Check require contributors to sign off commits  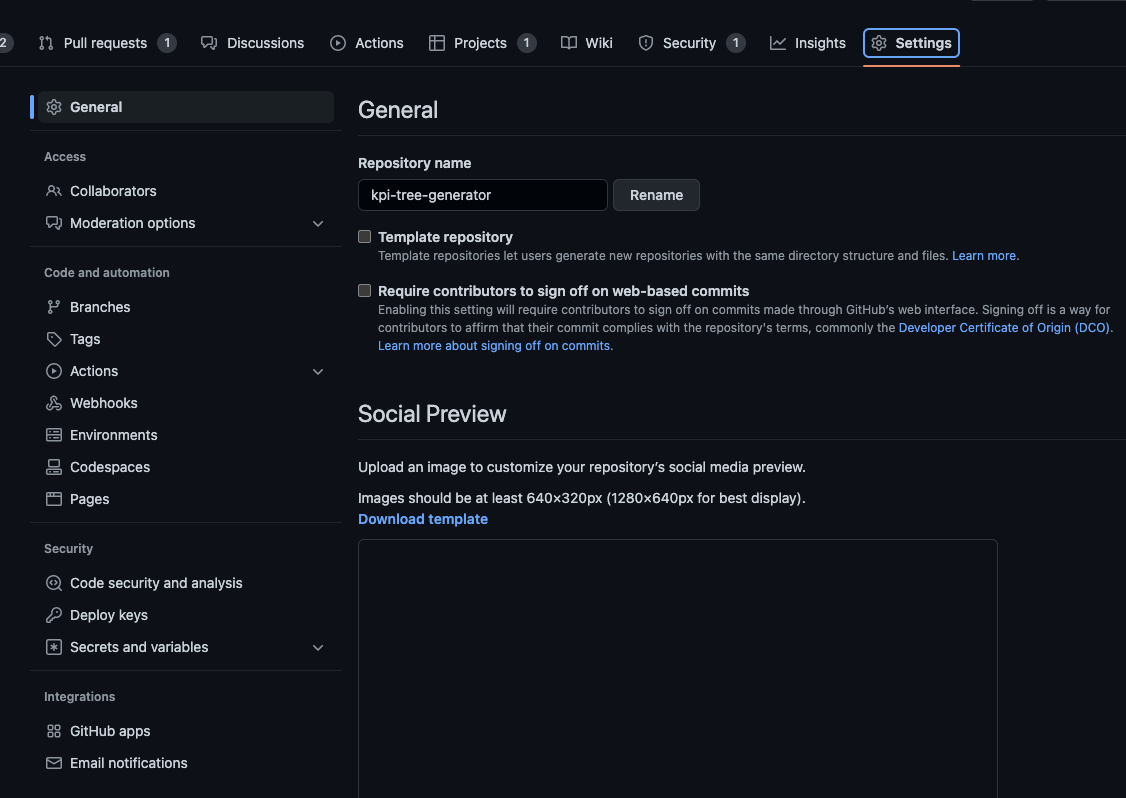[364, 290]
